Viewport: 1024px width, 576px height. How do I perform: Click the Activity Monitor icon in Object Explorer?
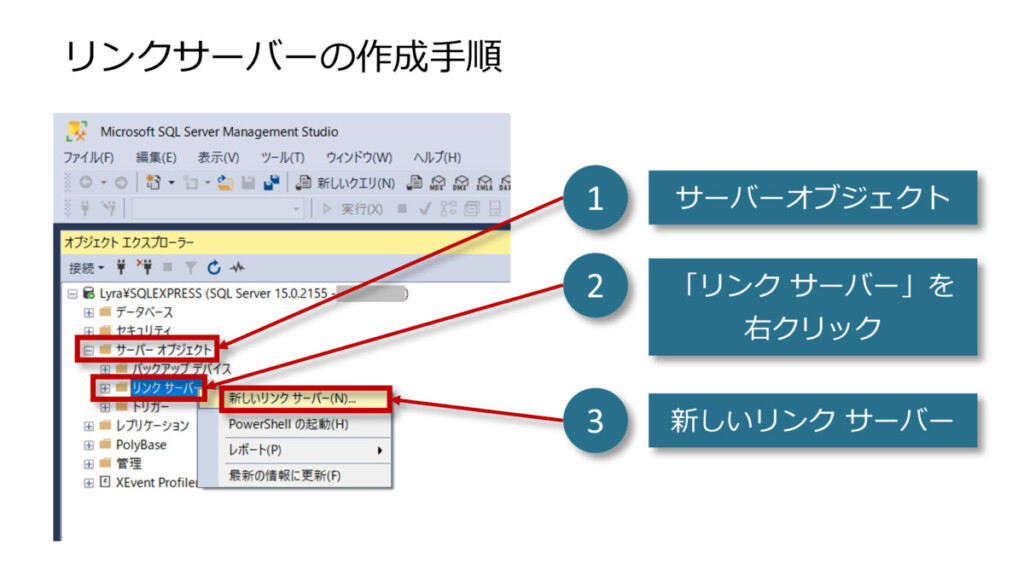point(237,268)
